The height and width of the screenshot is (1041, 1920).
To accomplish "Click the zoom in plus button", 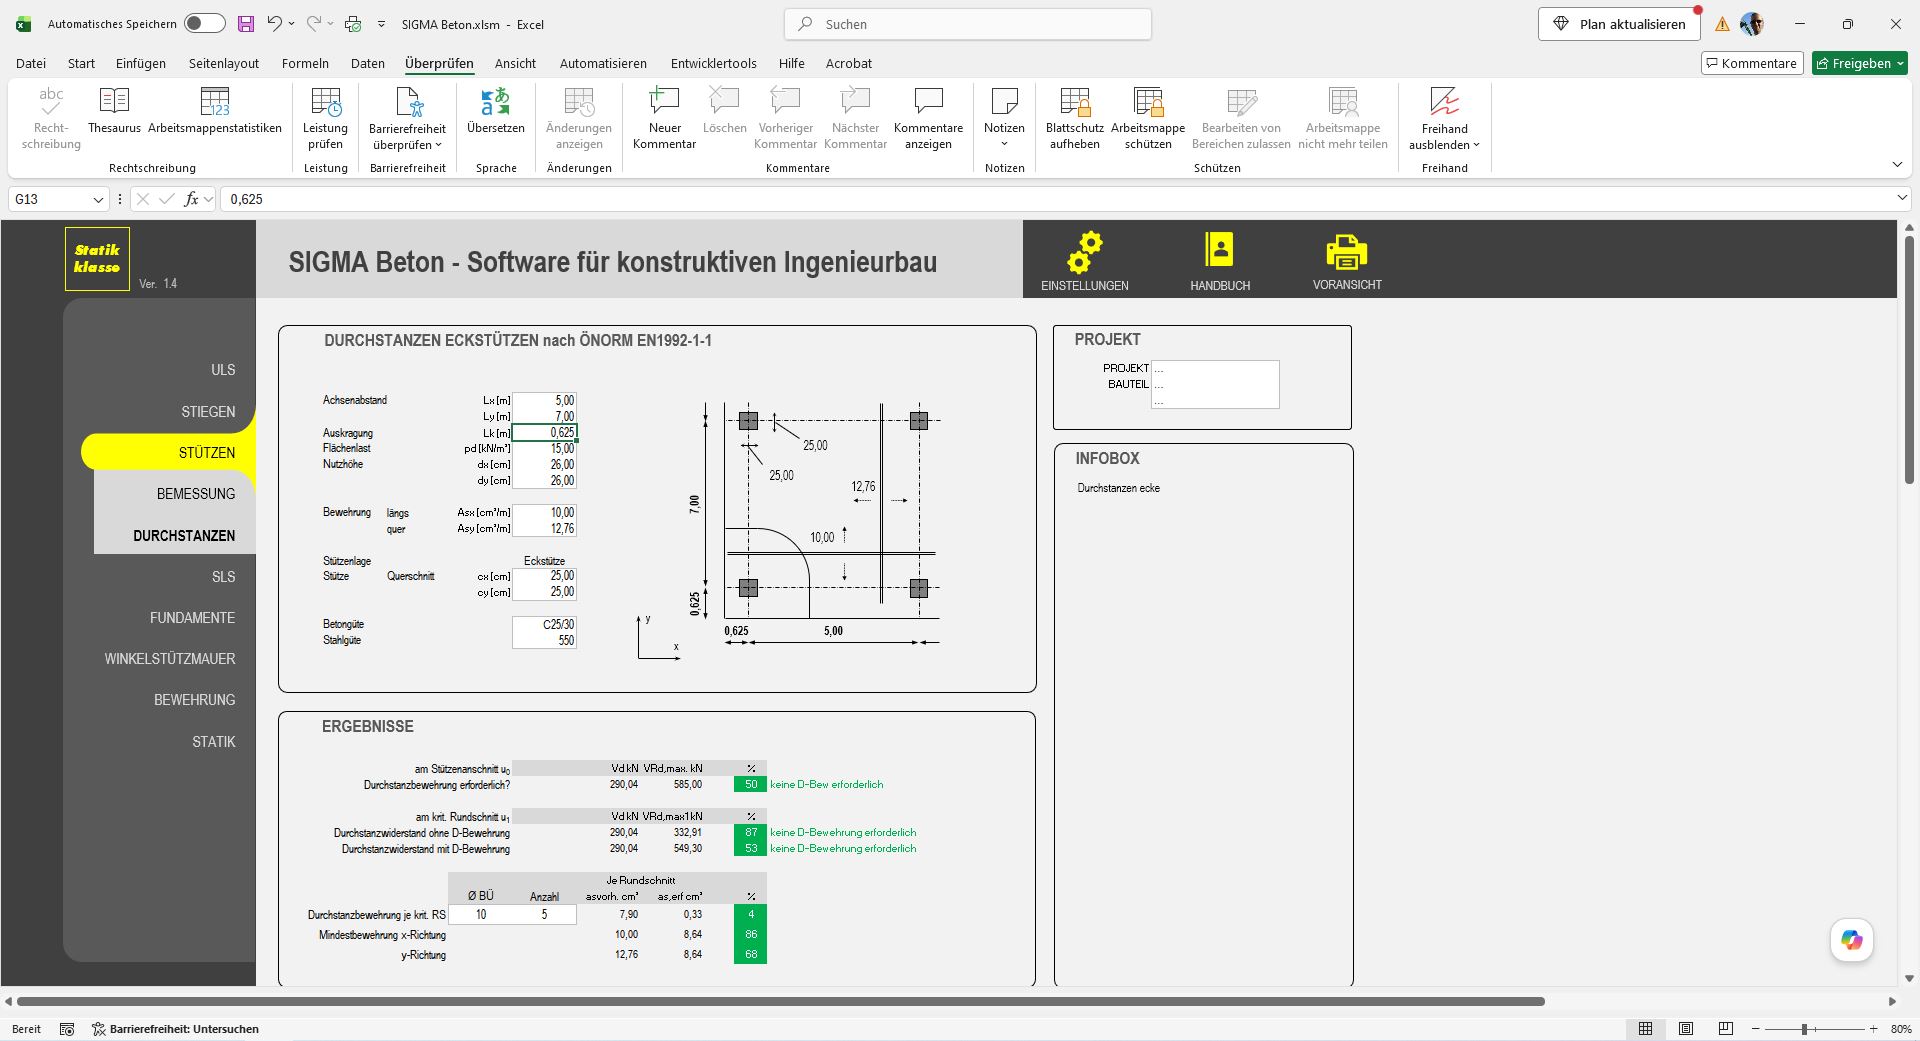I will tap(1874, 1029).
